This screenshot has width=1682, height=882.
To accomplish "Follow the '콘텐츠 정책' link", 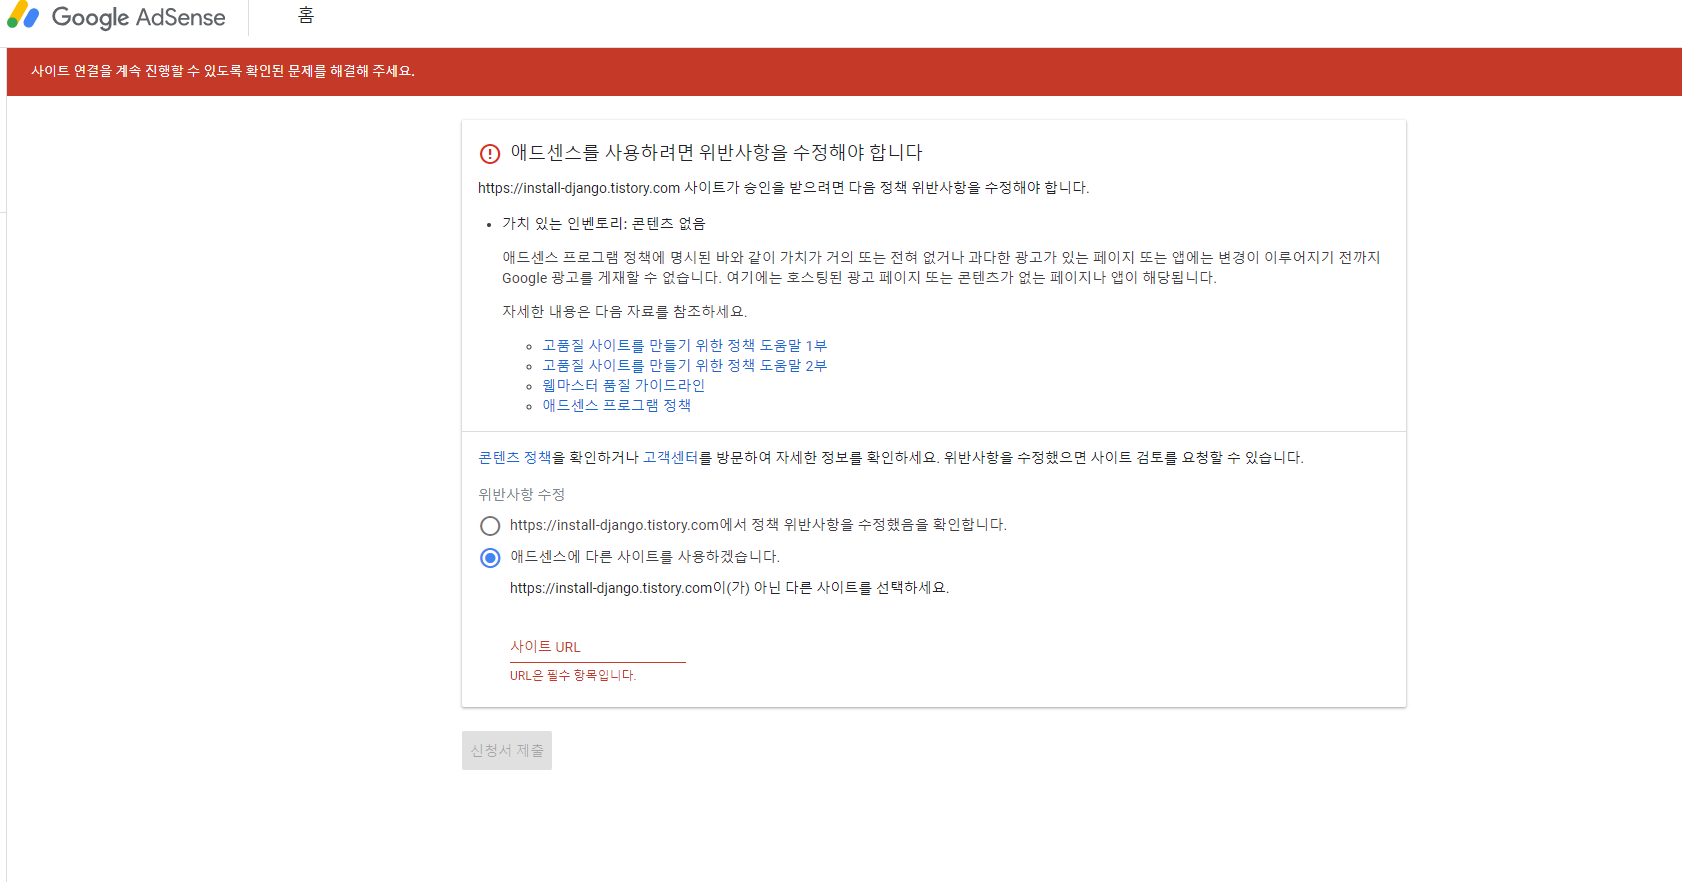I will [x=515, y=457].
